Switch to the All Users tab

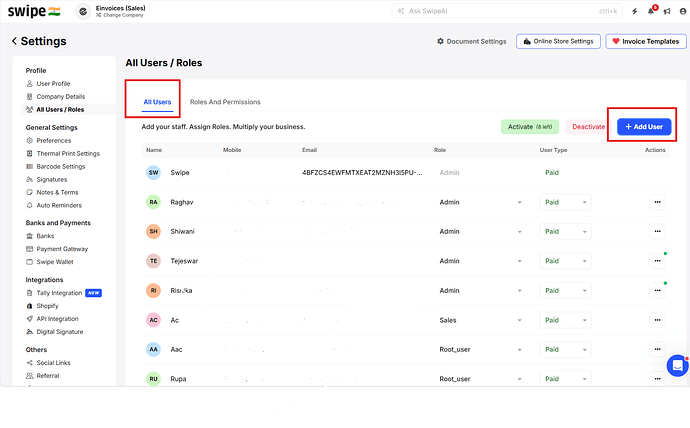click(157, 102)
